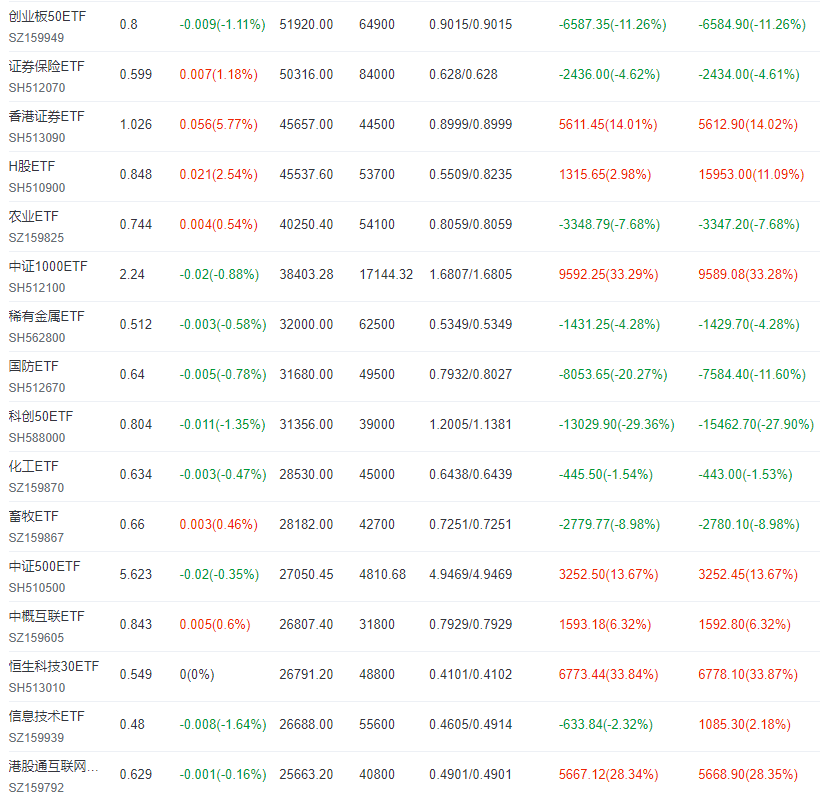Image resolution: width=820 pixels, height=800 pixels.
Task: Click loss -15462.70(-27.90%)
Action: click(x=756, y=425)
